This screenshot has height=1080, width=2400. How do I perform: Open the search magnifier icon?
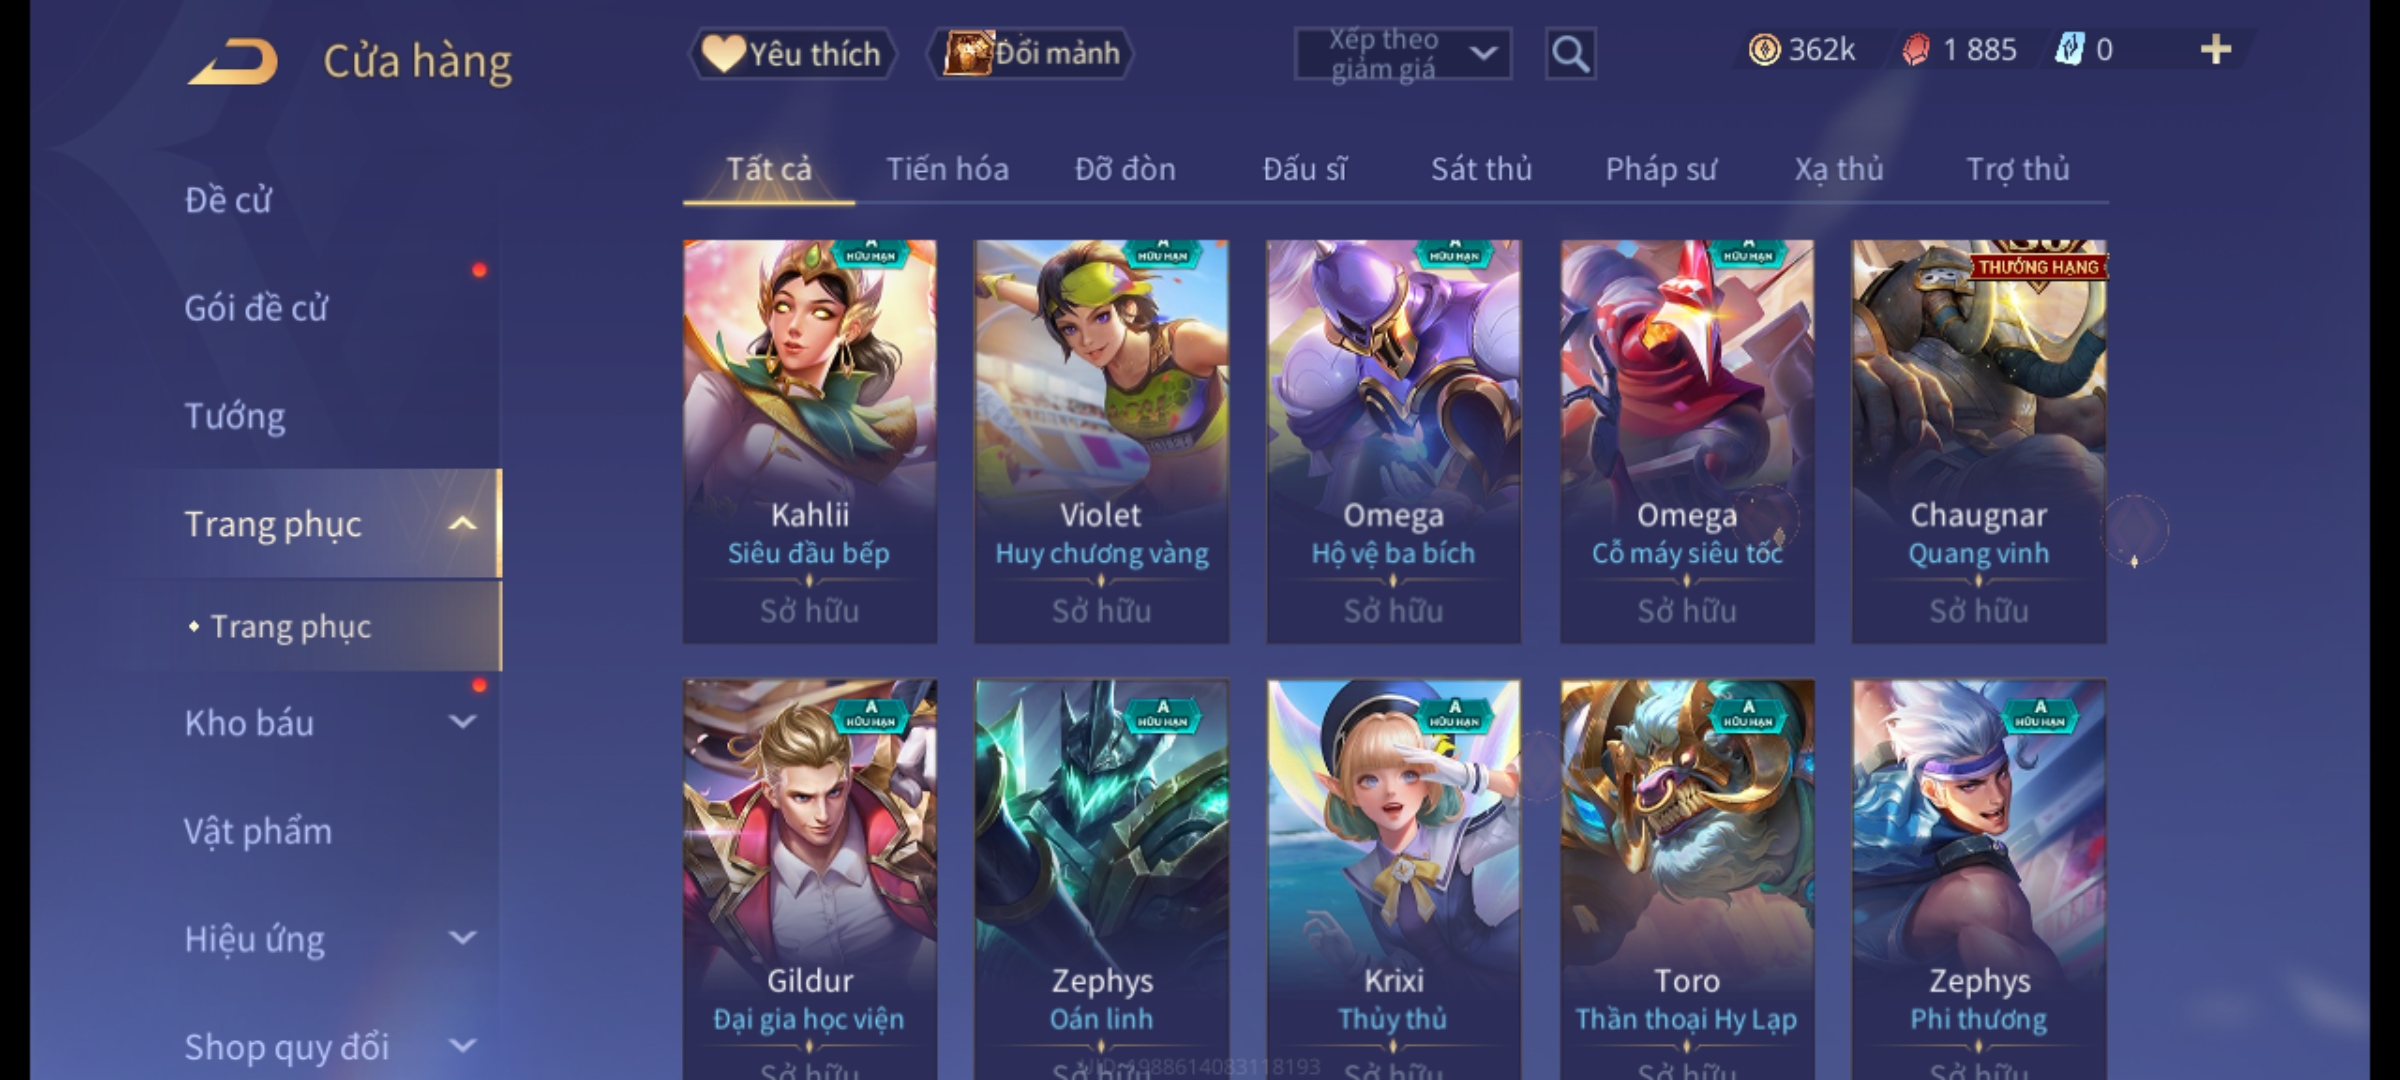[x=1570, y=53]
